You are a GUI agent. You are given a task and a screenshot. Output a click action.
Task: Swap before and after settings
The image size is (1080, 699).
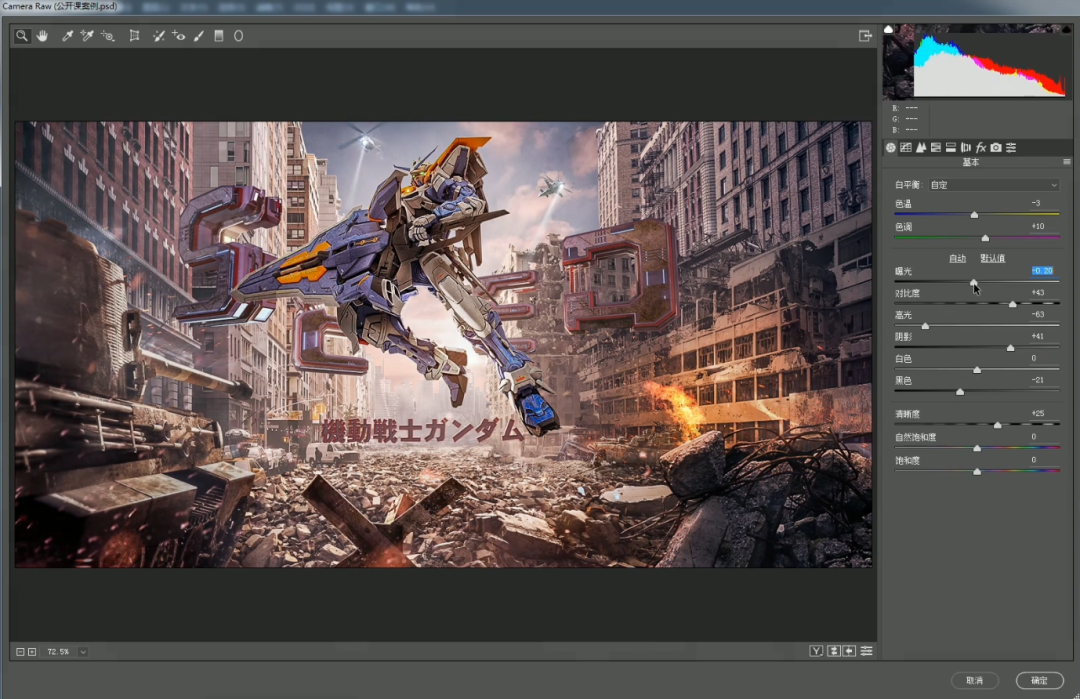[833, 651]
